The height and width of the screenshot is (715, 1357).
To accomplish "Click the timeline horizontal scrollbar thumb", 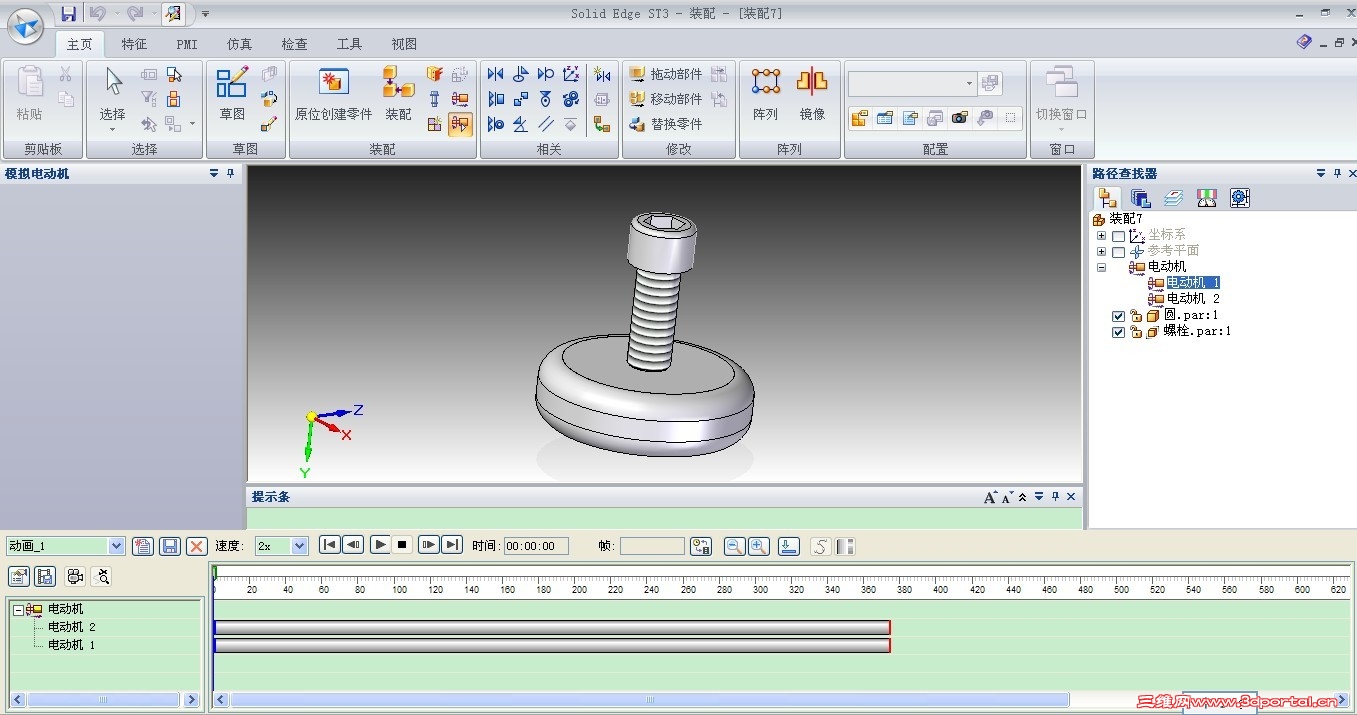I will (650, 700).
